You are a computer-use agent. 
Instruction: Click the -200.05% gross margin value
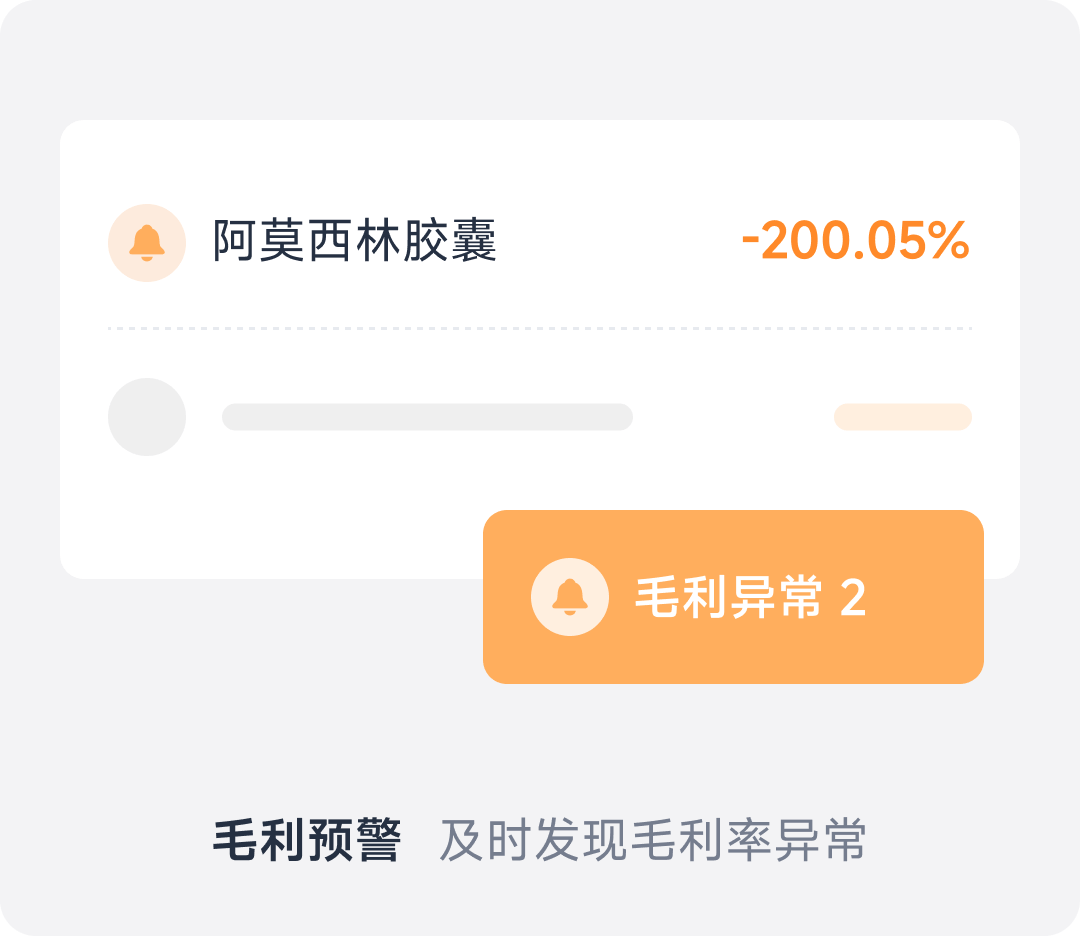(x=855, y=243)
